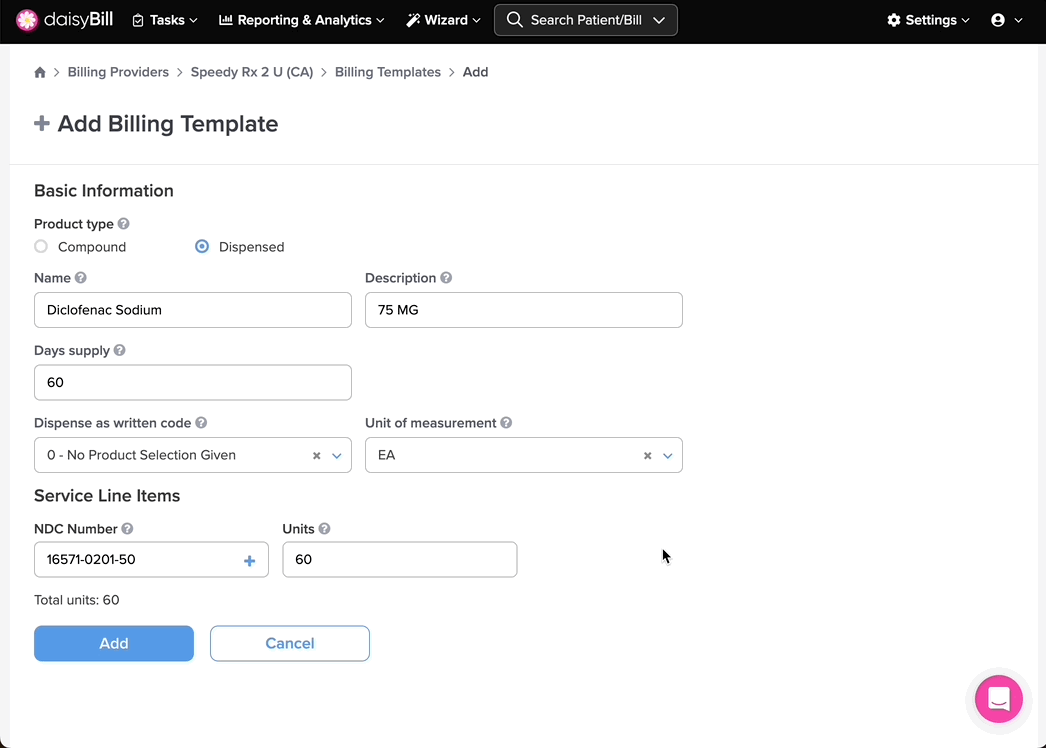
Task: Open Billing Providers breadcrumb link
Action: [118, 72]
